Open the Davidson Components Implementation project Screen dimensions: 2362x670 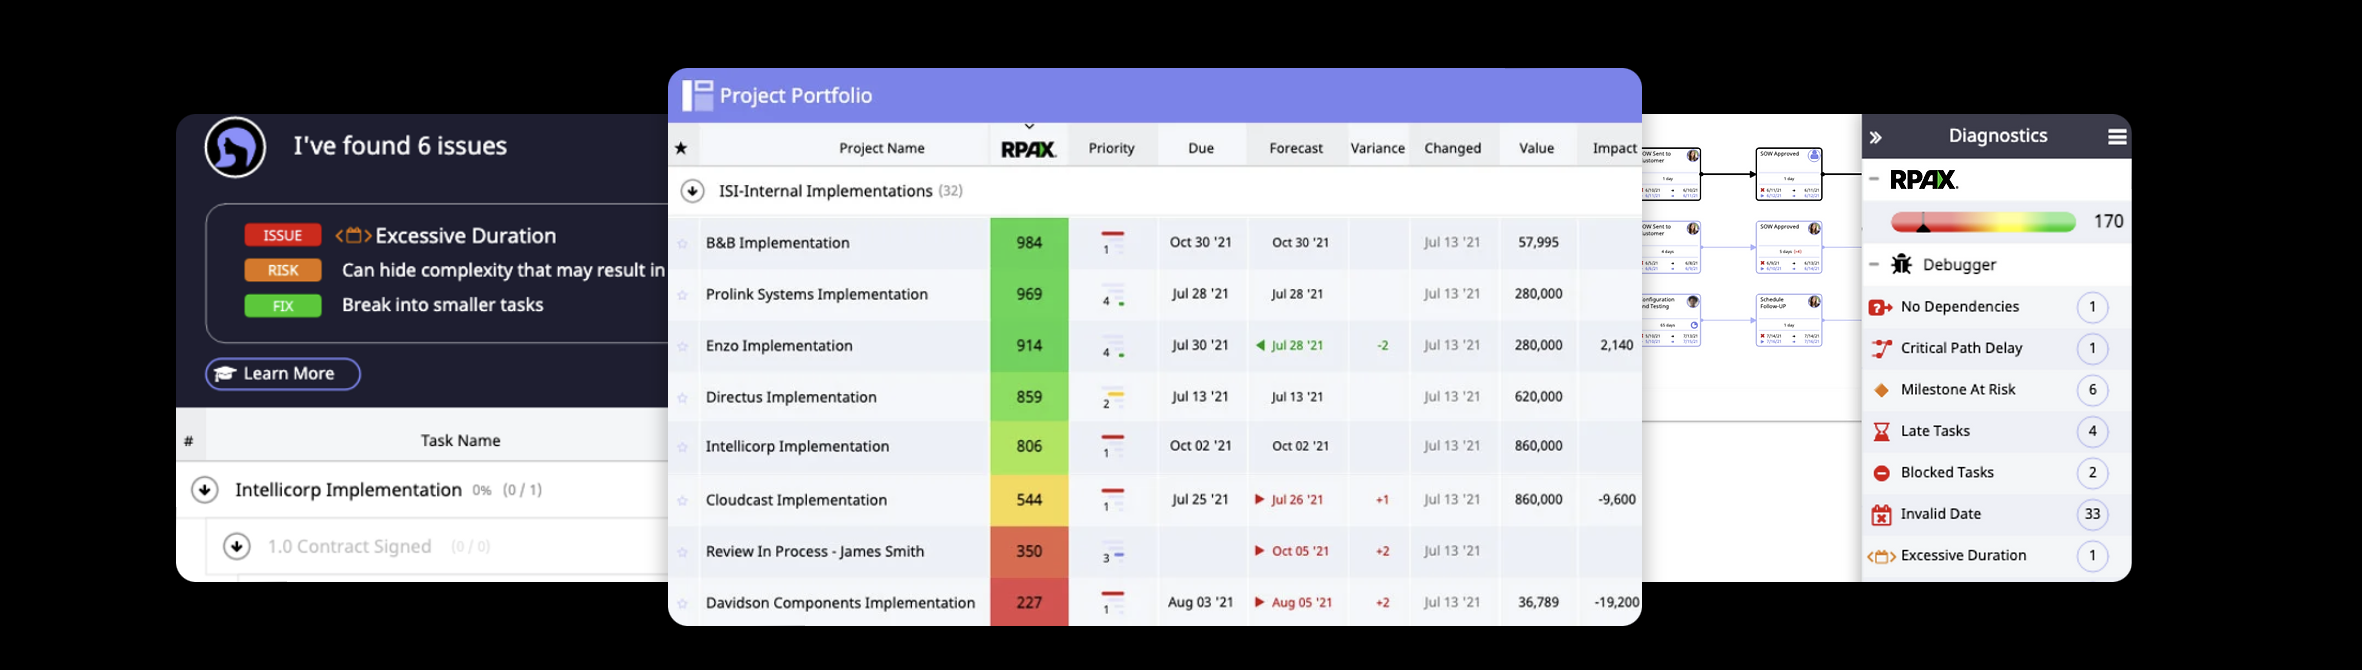(840, 603)
